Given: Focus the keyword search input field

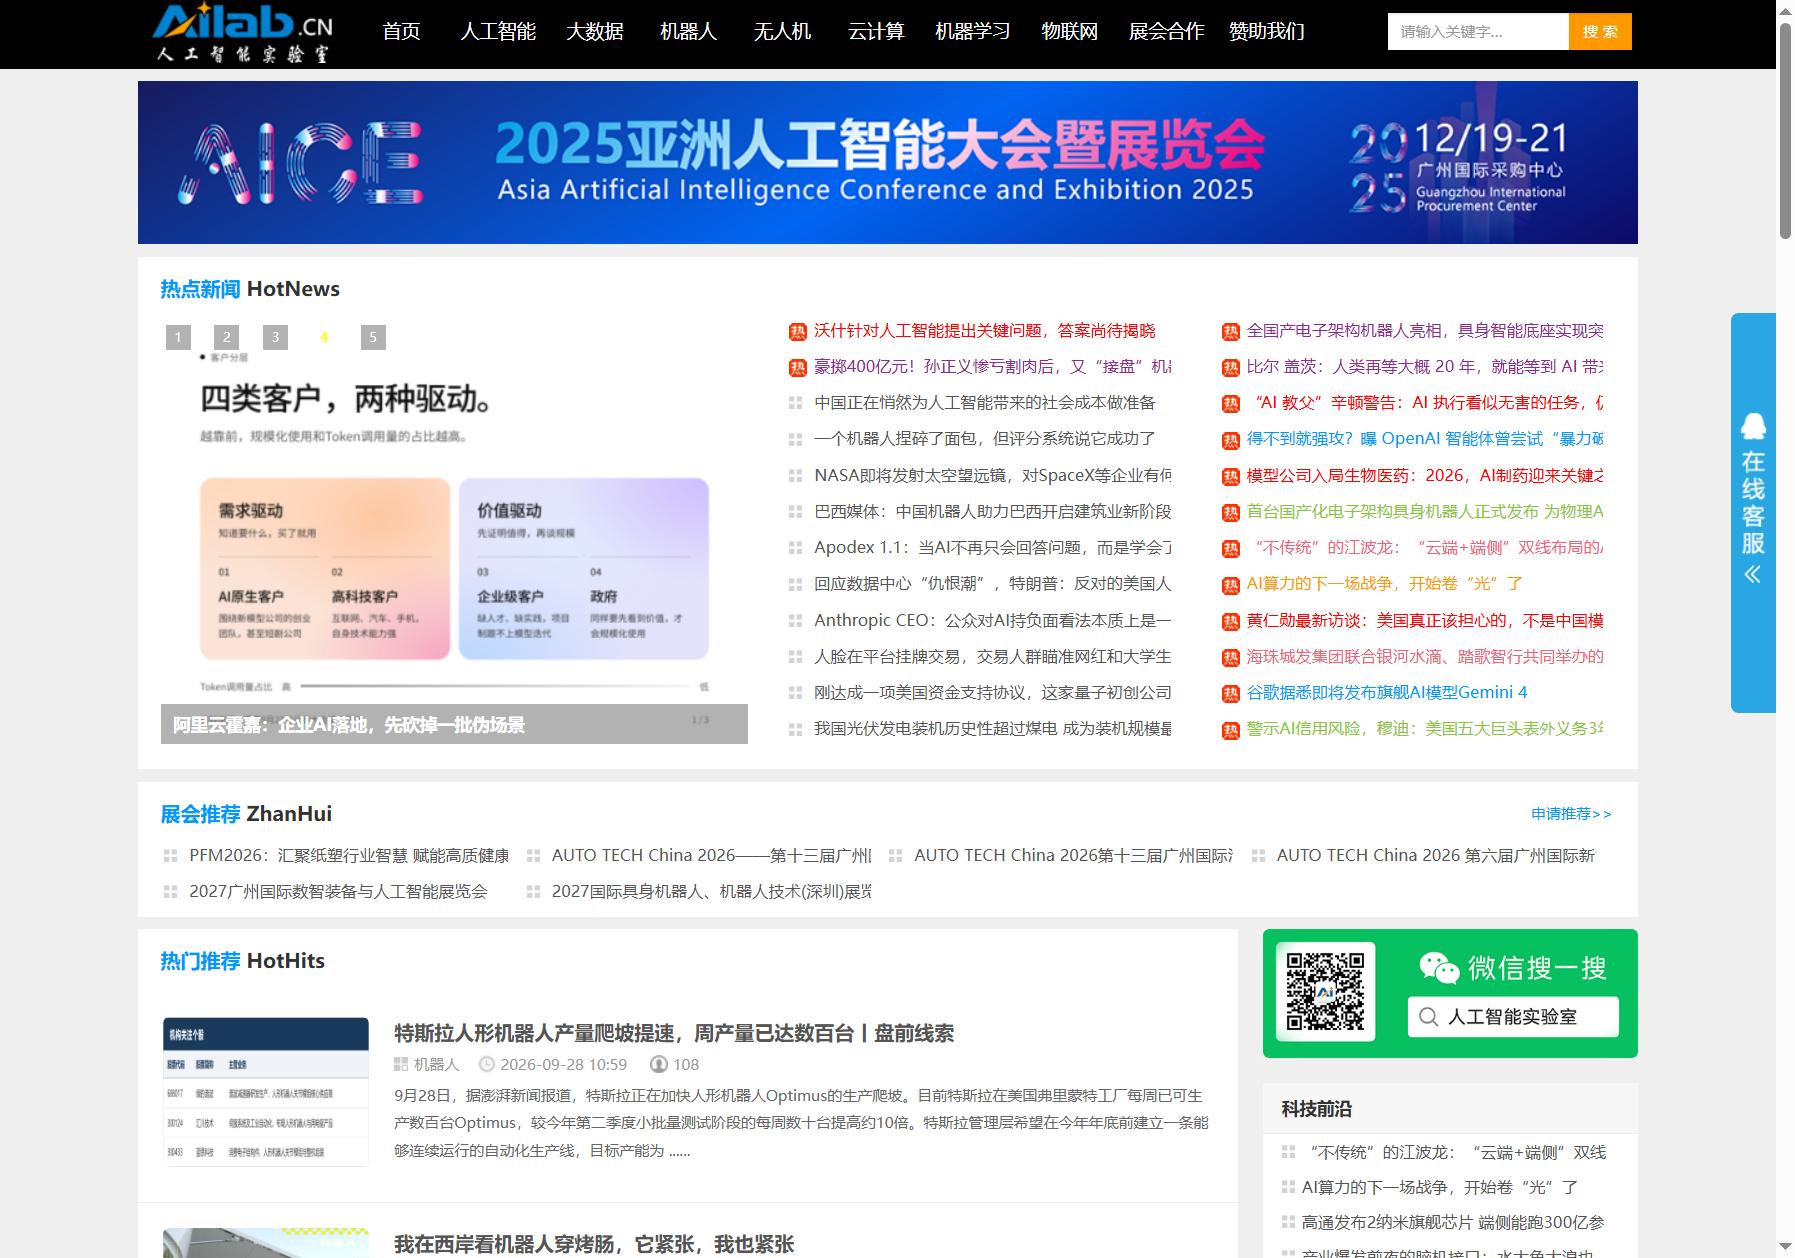Looking at the screenshot, I should (1478, 32).
